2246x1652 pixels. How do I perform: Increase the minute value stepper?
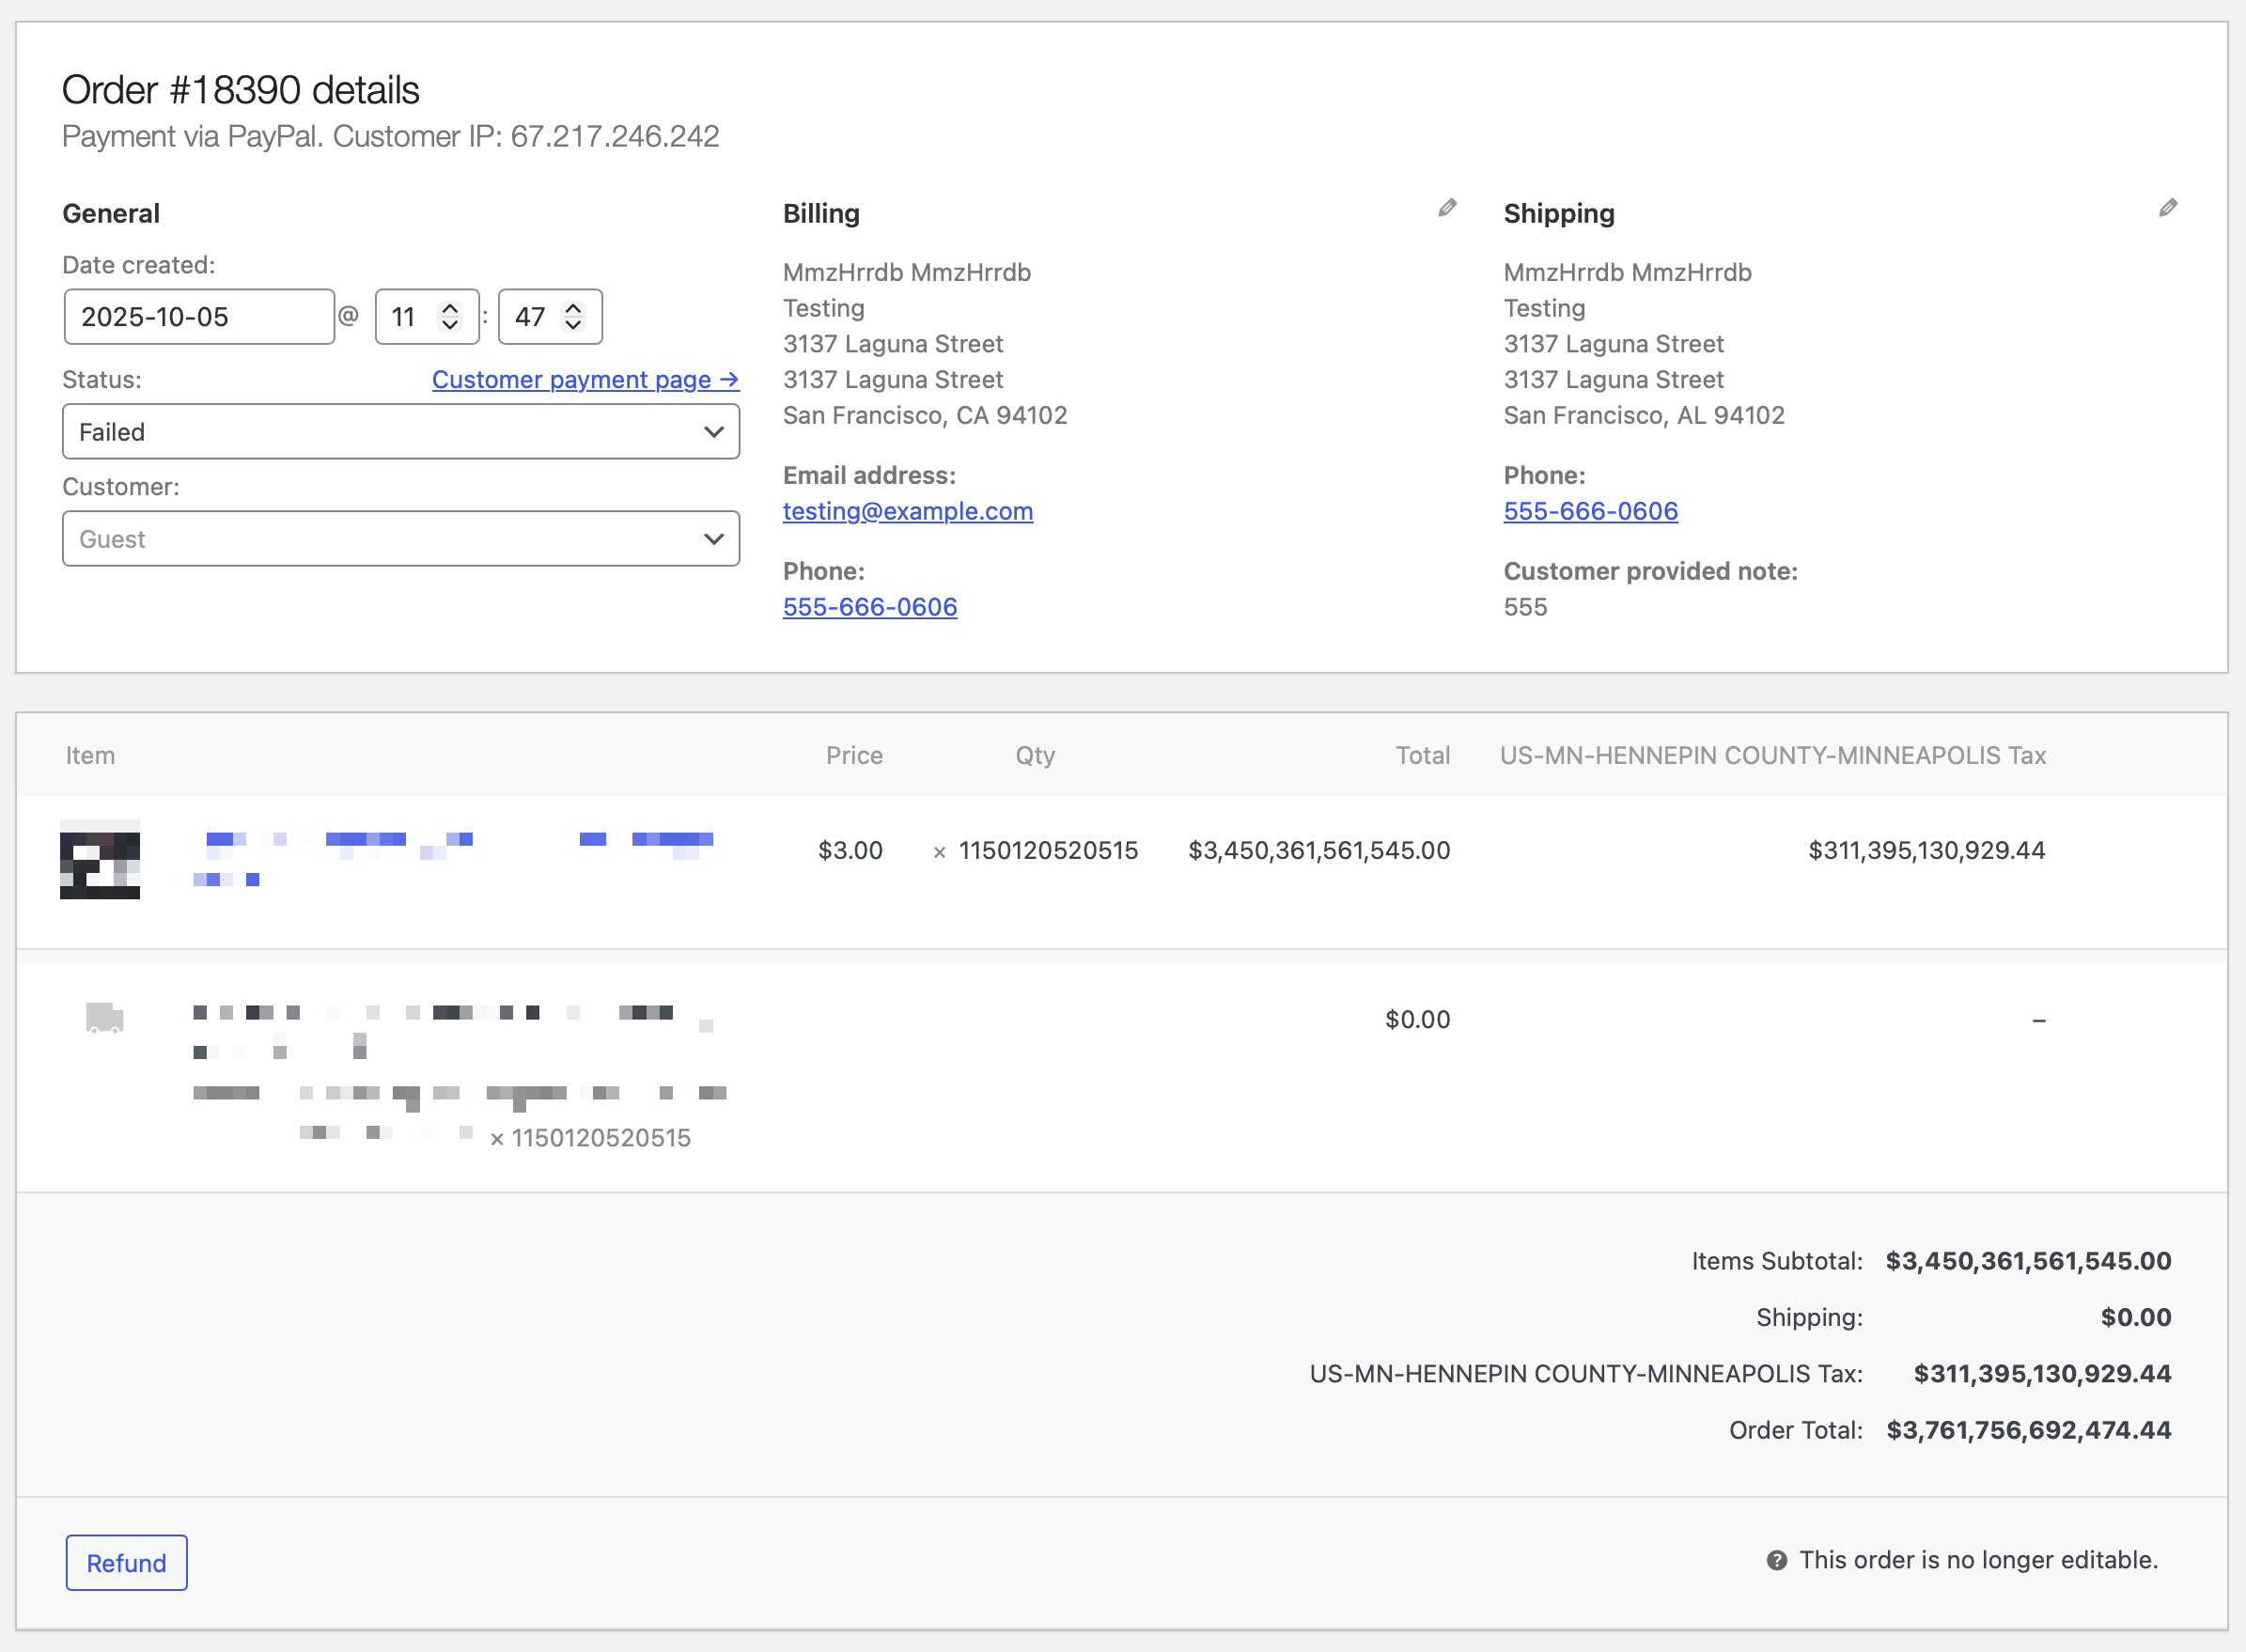pyautogui.click(x=573, y=308)
